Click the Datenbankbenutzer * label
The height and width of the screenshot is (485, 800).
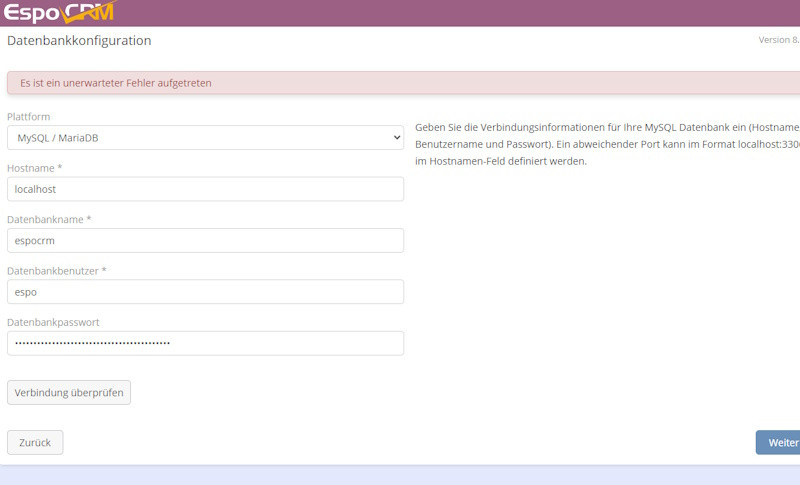[56, 270]
